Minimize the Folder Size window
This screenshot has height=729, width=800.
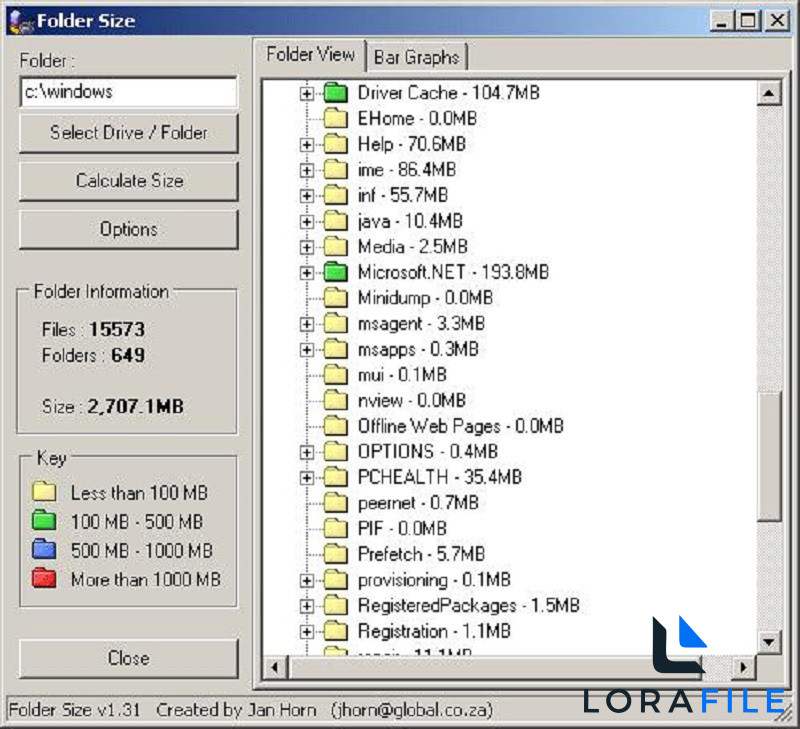[x=721, y=21]
